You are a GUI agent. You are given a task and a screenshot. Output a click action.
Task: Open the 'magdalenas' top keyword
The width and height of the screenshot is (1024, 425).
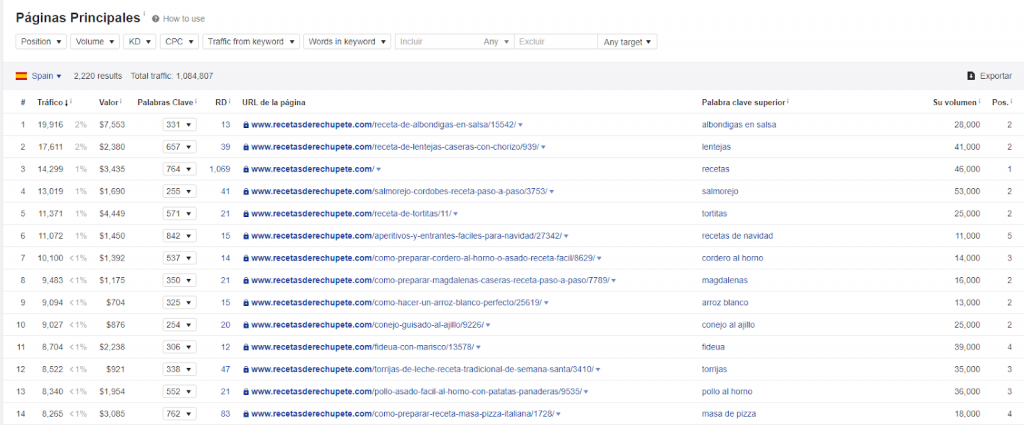724,280
